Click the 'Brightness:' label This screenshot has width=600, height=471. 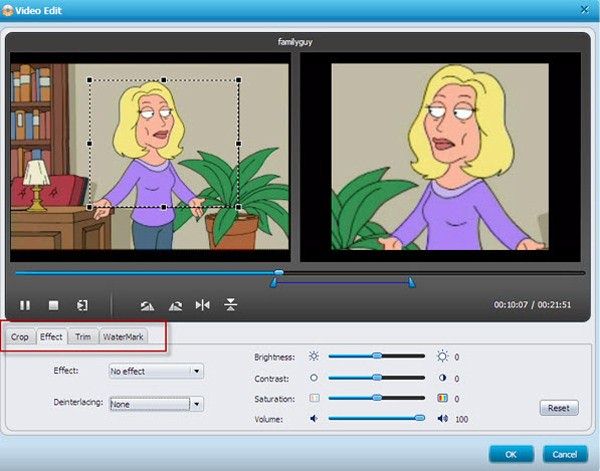[274, 357]
